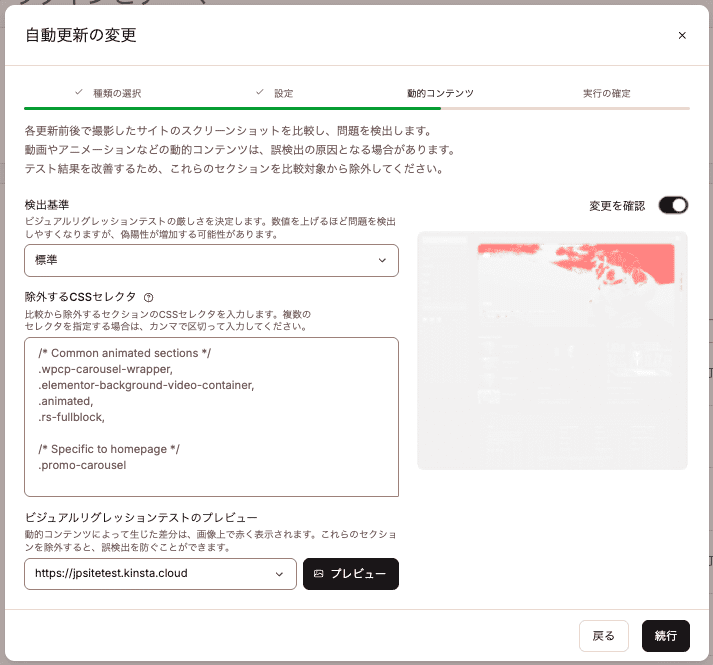Screen dimensions: 713x665
Task: Click the .elementor-background-video-container, line
Action: coord(146,385)
